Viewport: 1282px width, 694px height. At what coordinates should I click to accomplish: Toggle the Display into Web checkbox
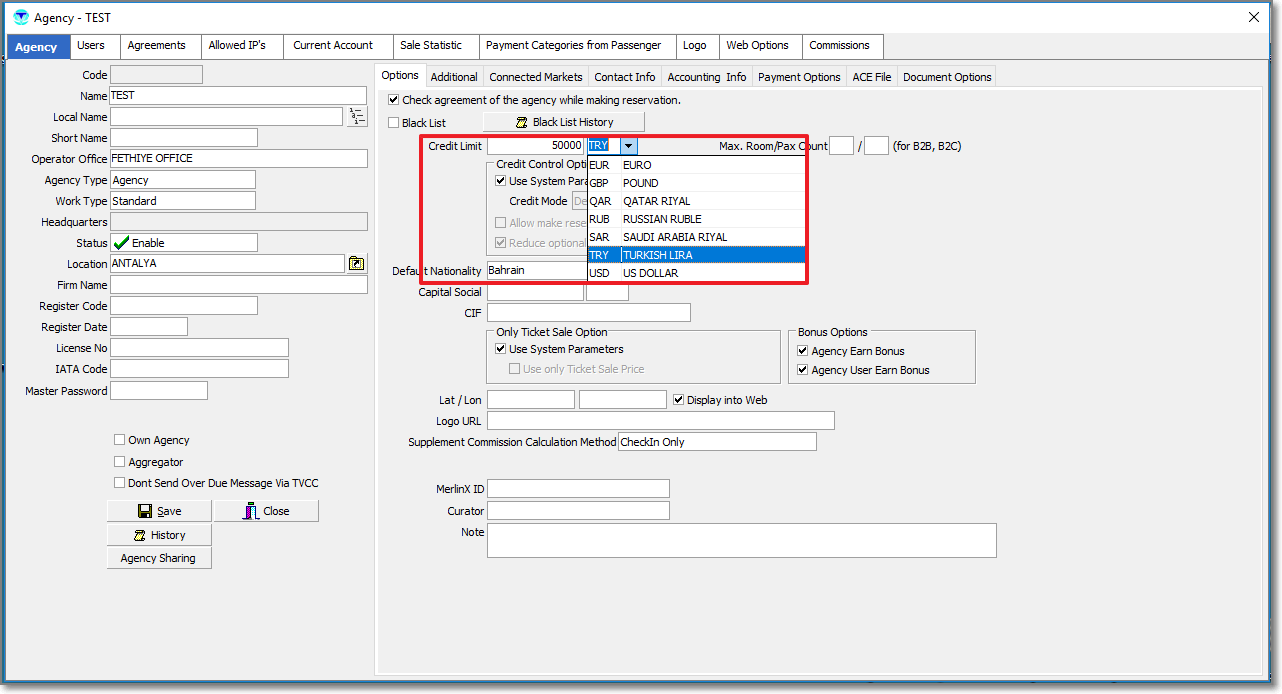click(679, 400)
